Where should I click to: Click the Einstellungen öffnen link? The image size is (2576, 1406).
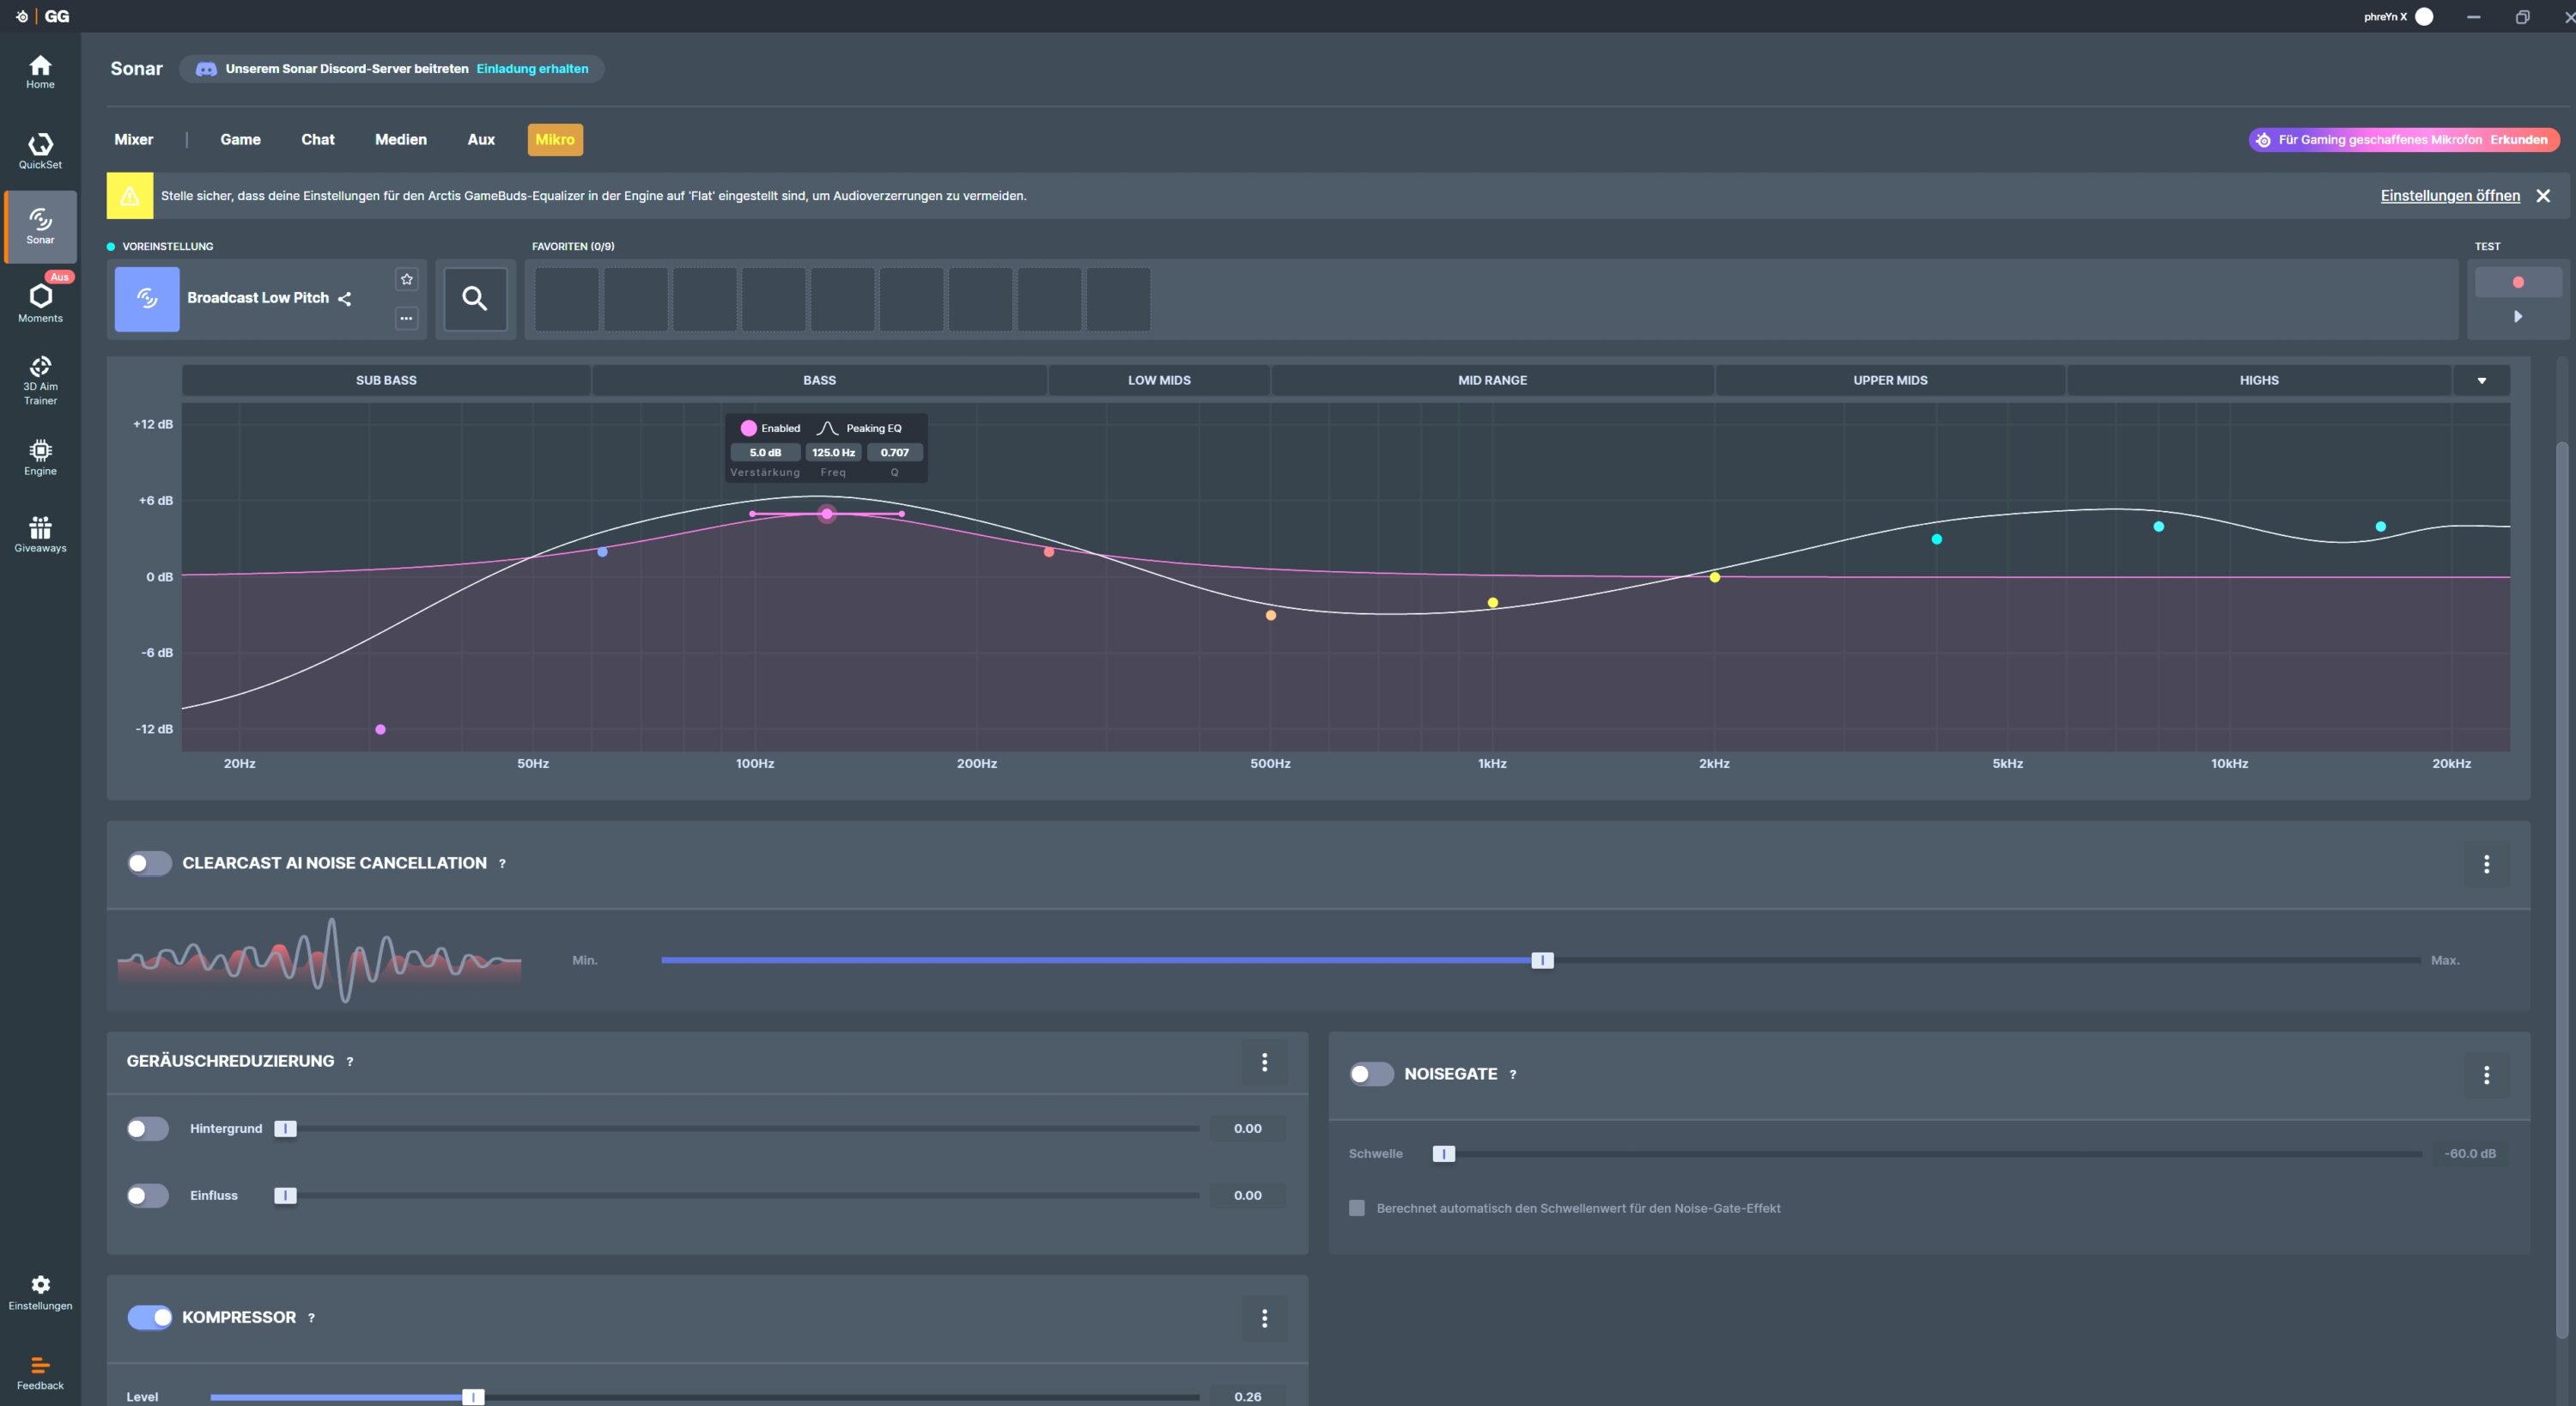pos(2449,196)
